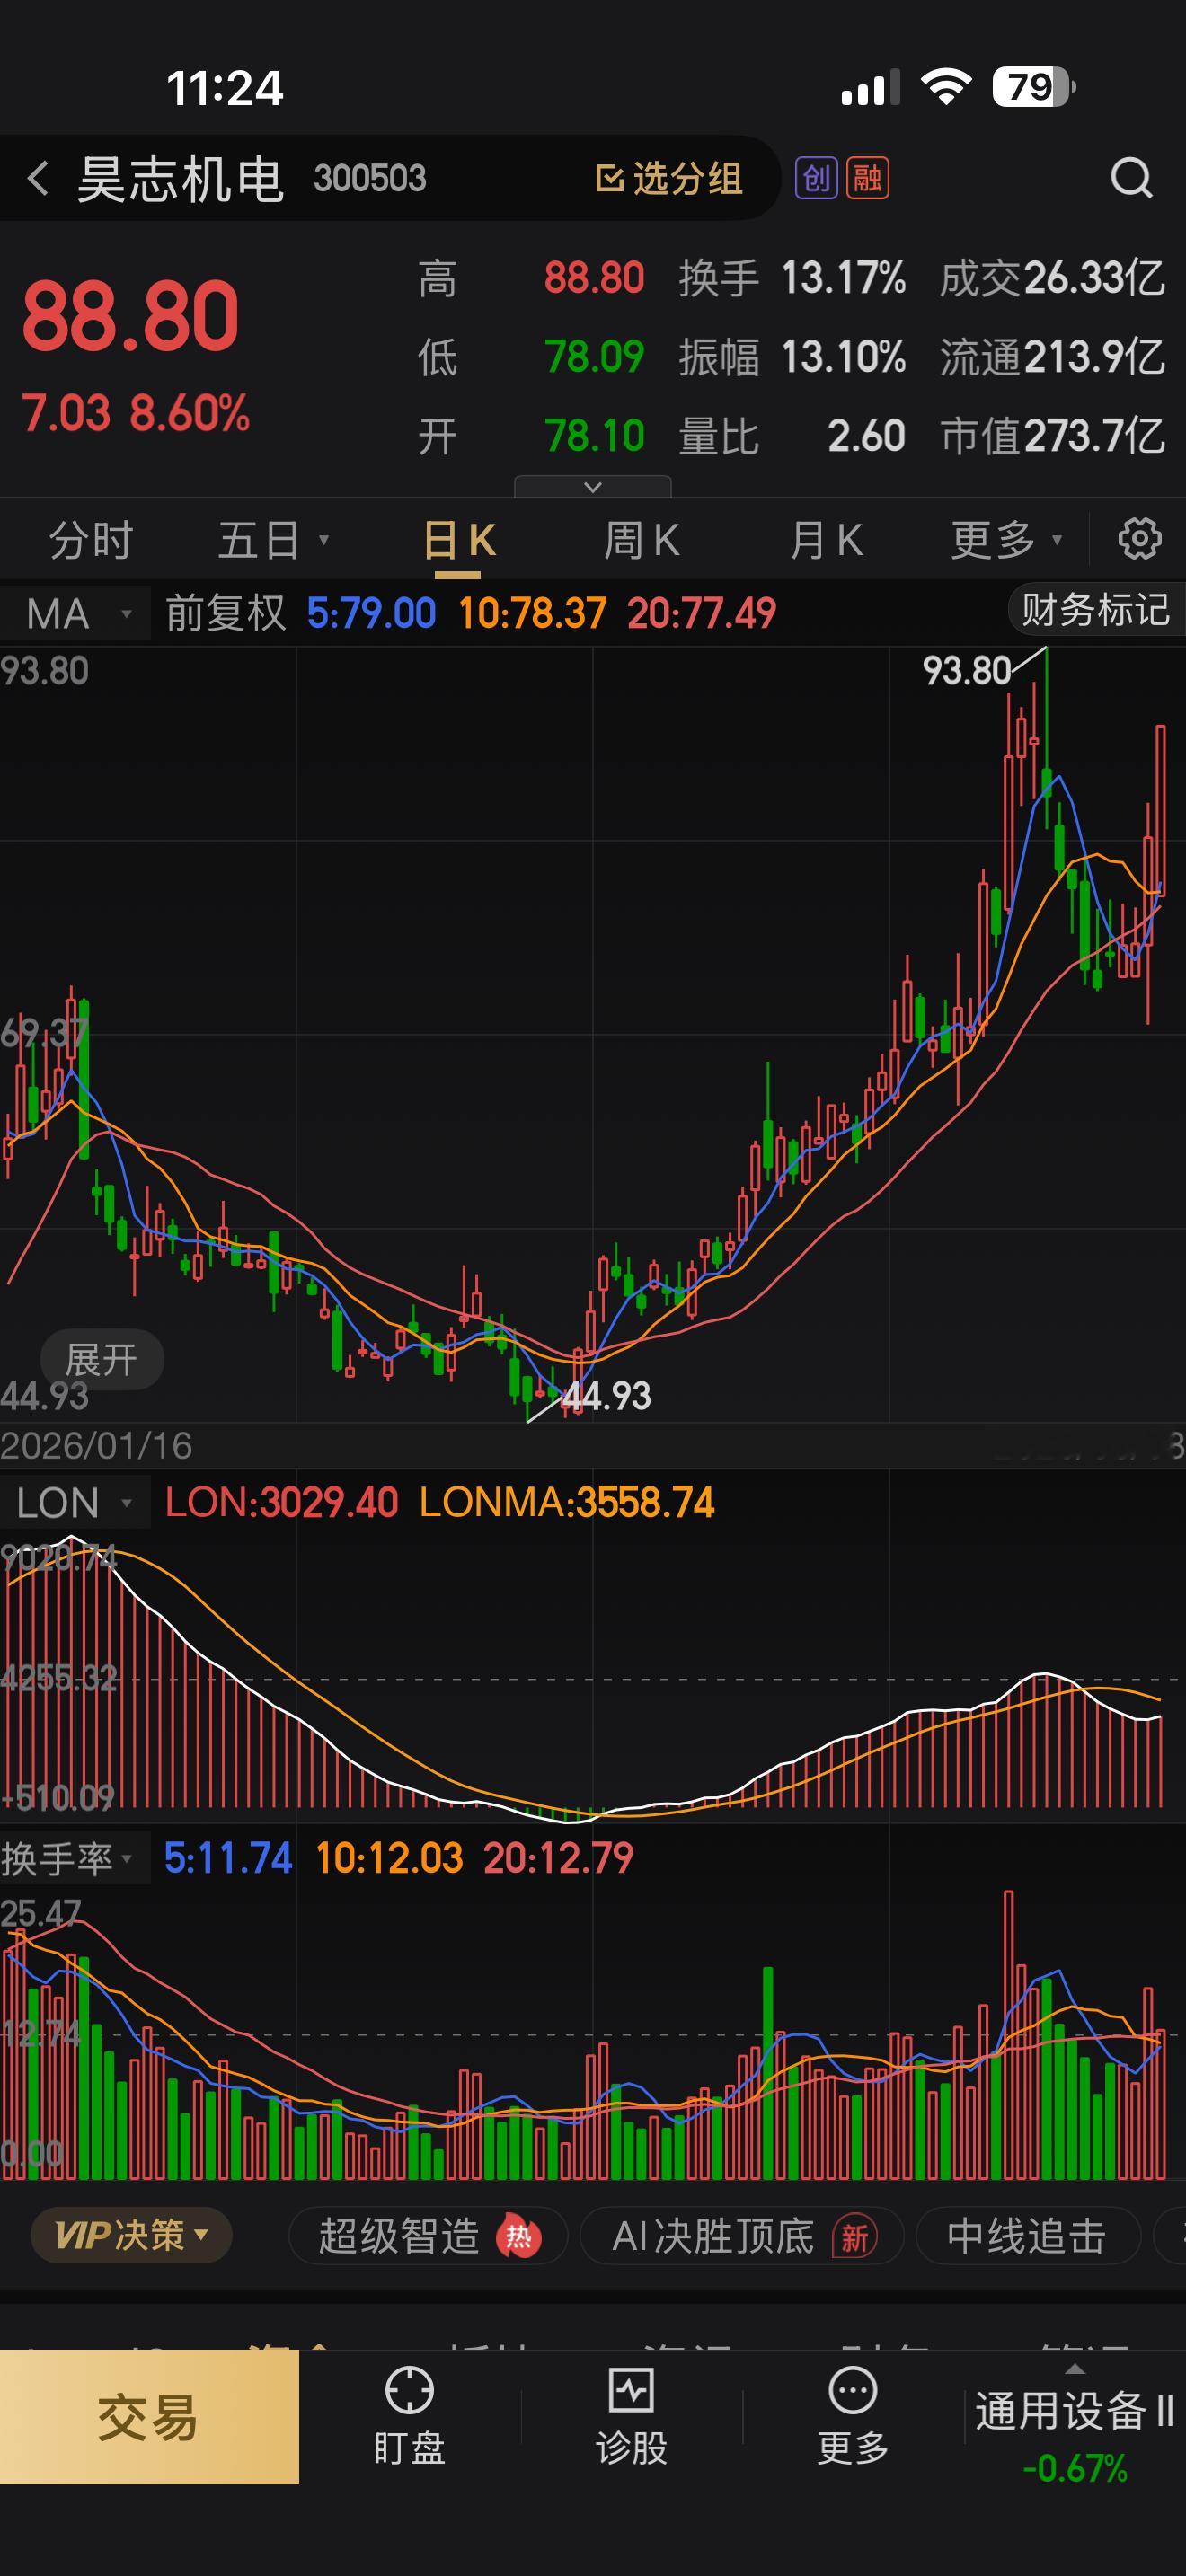The image size is (1186, 2576).
Task: Expand 通用设备Ⅱ sector panel
Action: tap(1075, 2421)
